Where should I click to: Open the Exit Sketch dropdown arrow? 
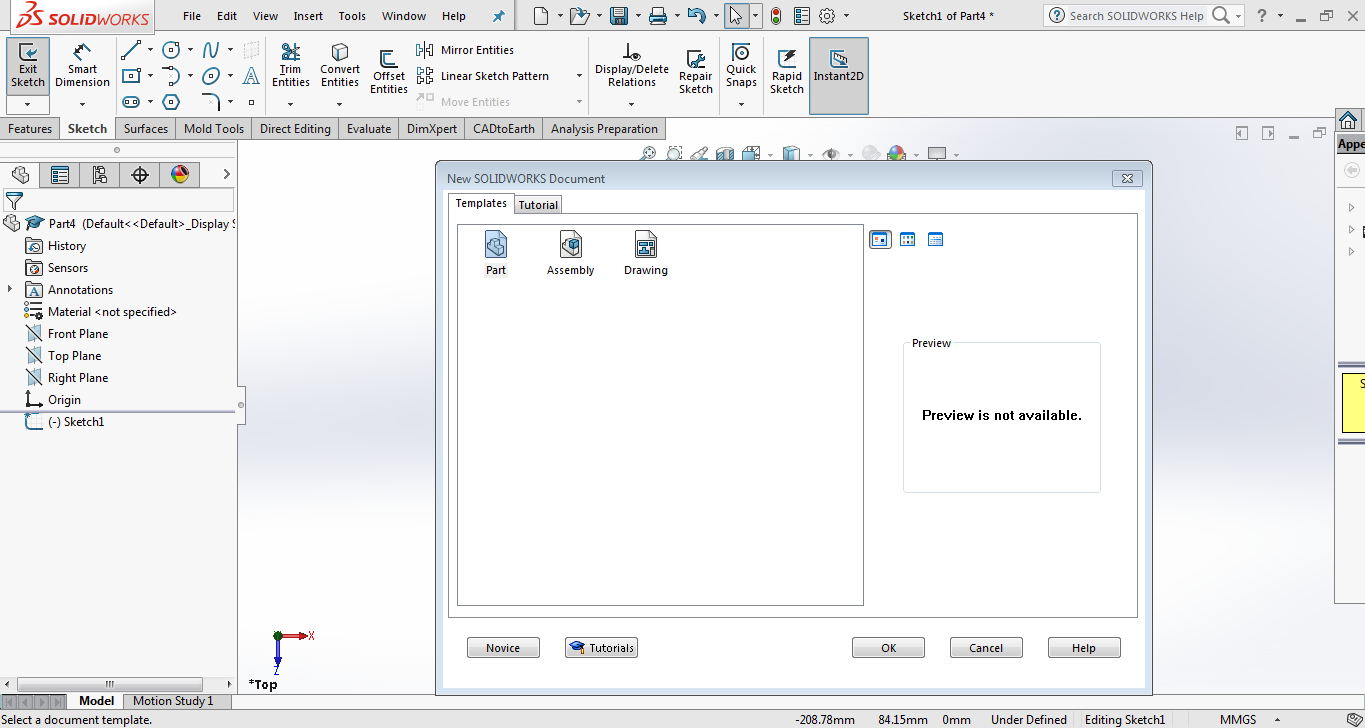(28, 104)
